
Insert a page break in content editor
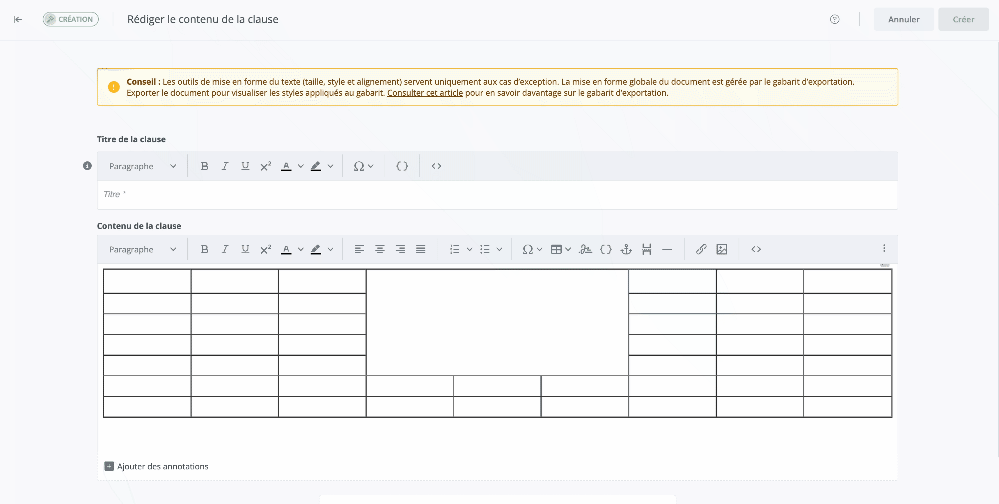coord(647,249)
